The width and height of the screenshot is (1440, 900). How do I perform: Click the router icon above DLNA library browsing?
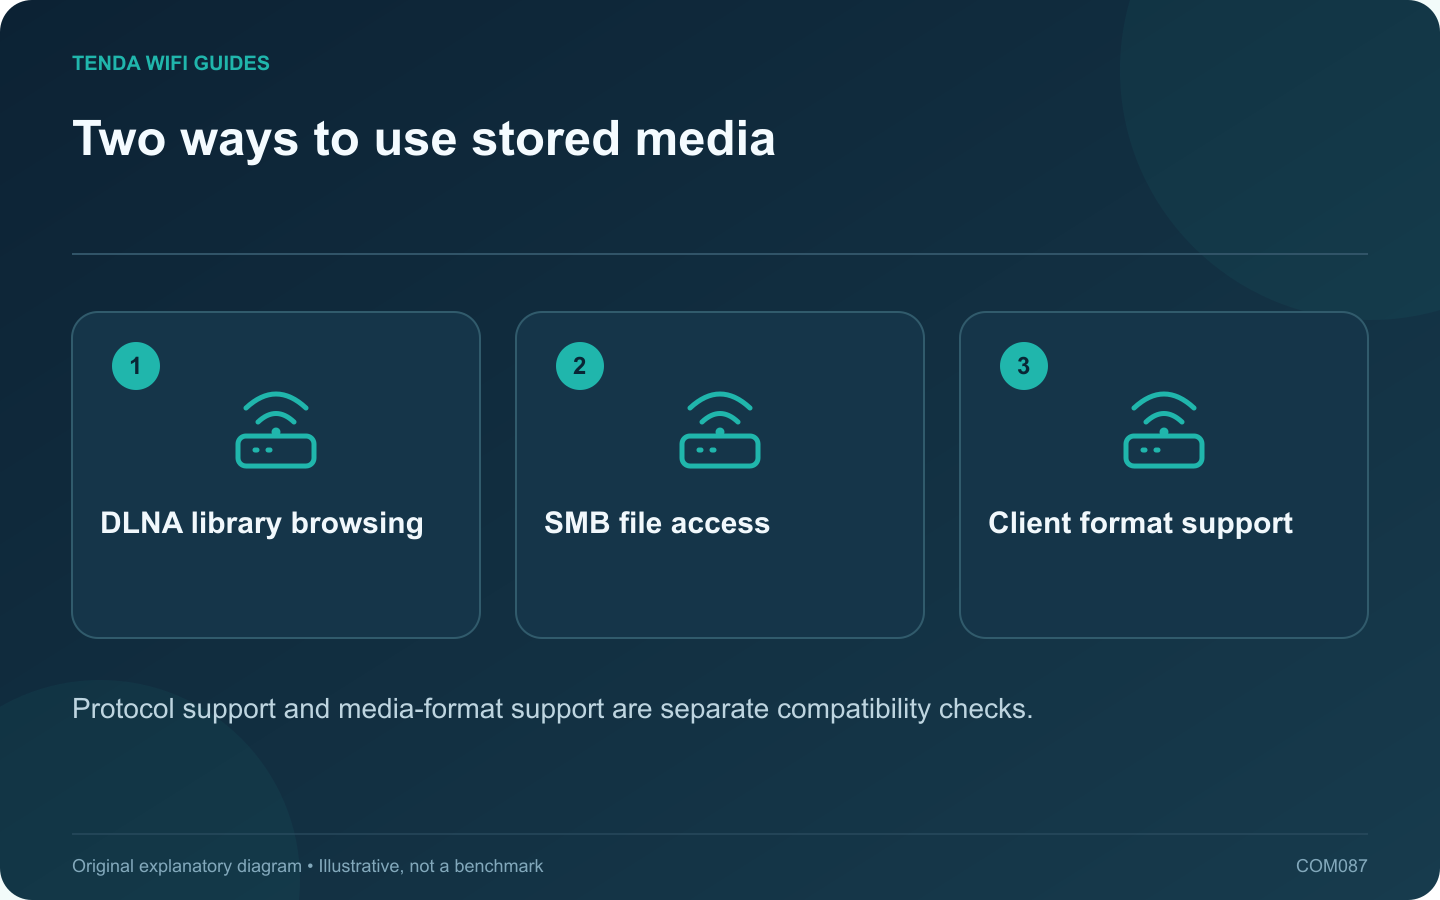pos(276,430)
